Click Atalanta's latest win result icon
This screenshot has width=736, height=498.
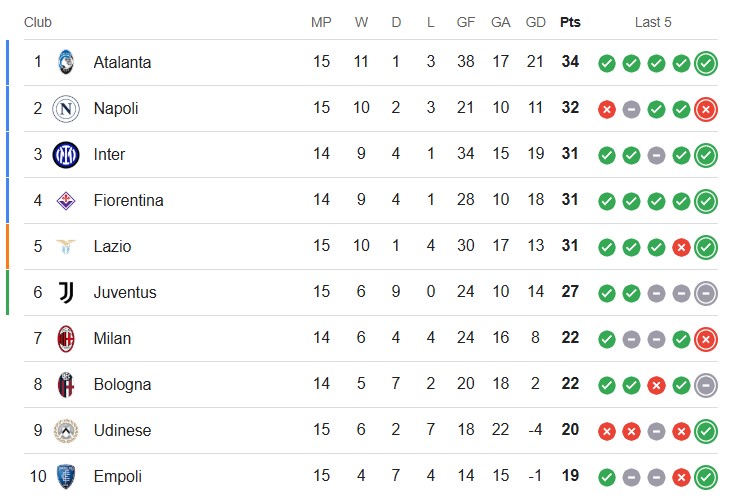(x=706, y=64)
